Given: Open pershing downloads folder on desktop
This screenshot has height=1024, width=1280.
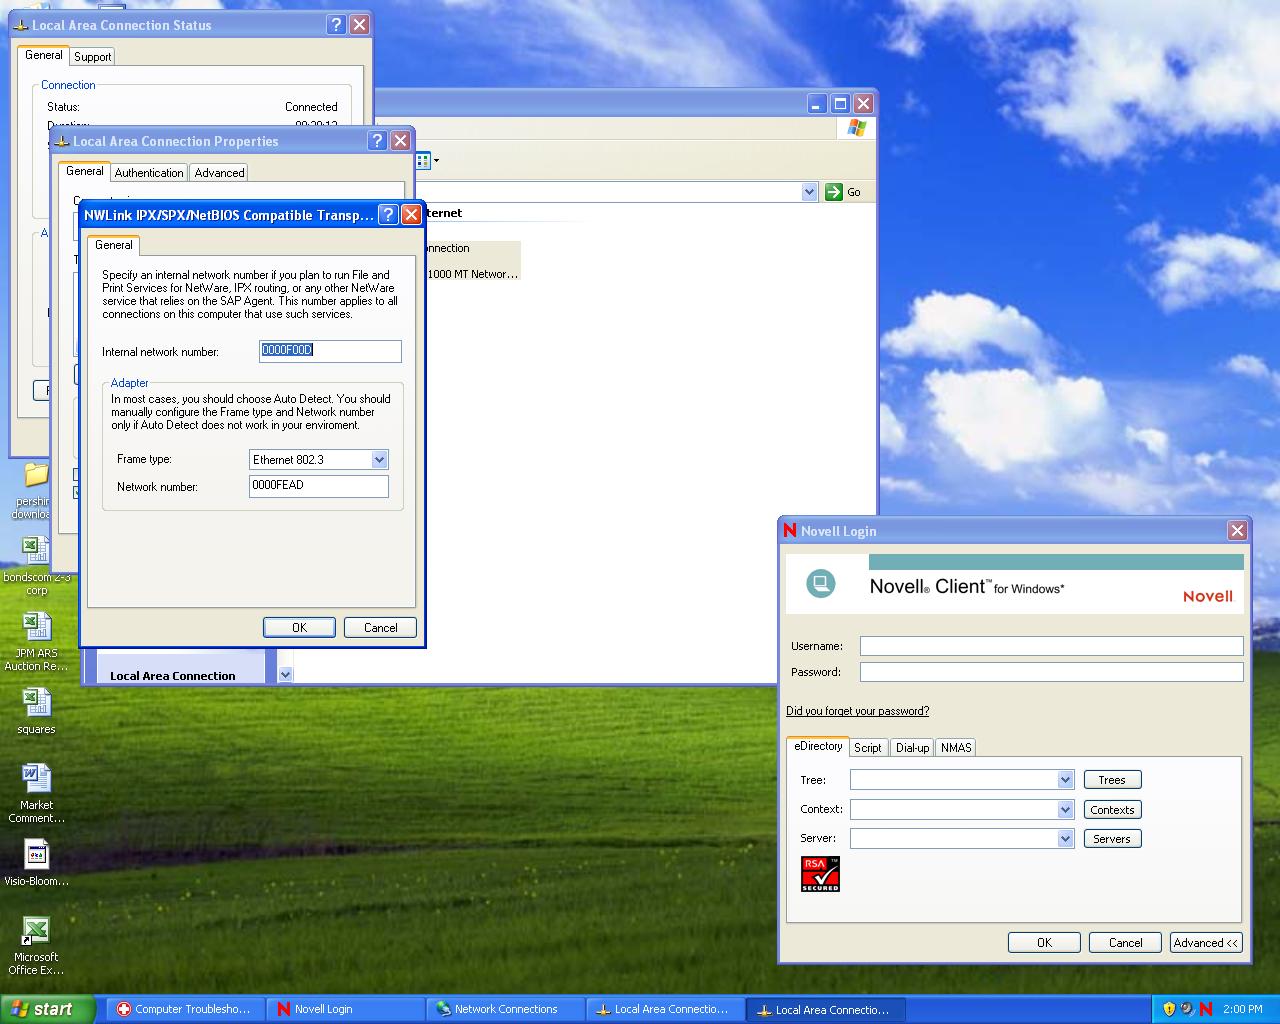Looking at the screenshot, I should [x=34, y=490].
